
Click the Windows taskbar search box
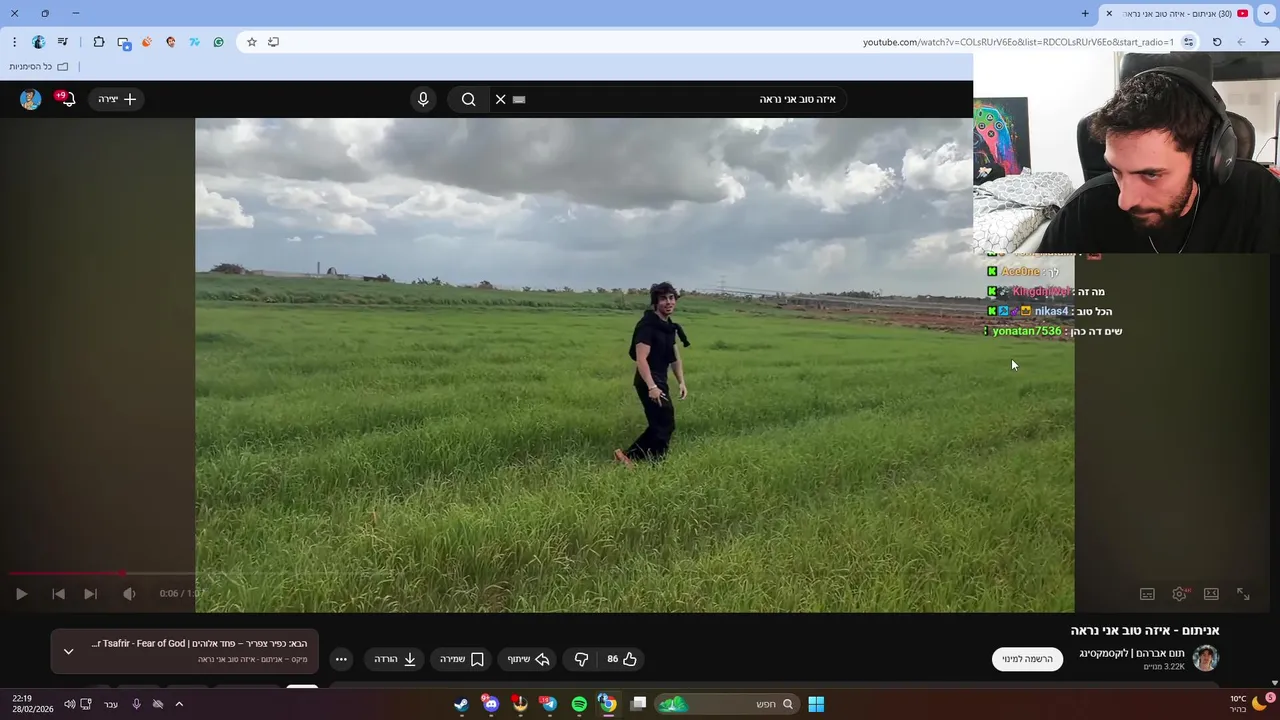coord(726,704)
